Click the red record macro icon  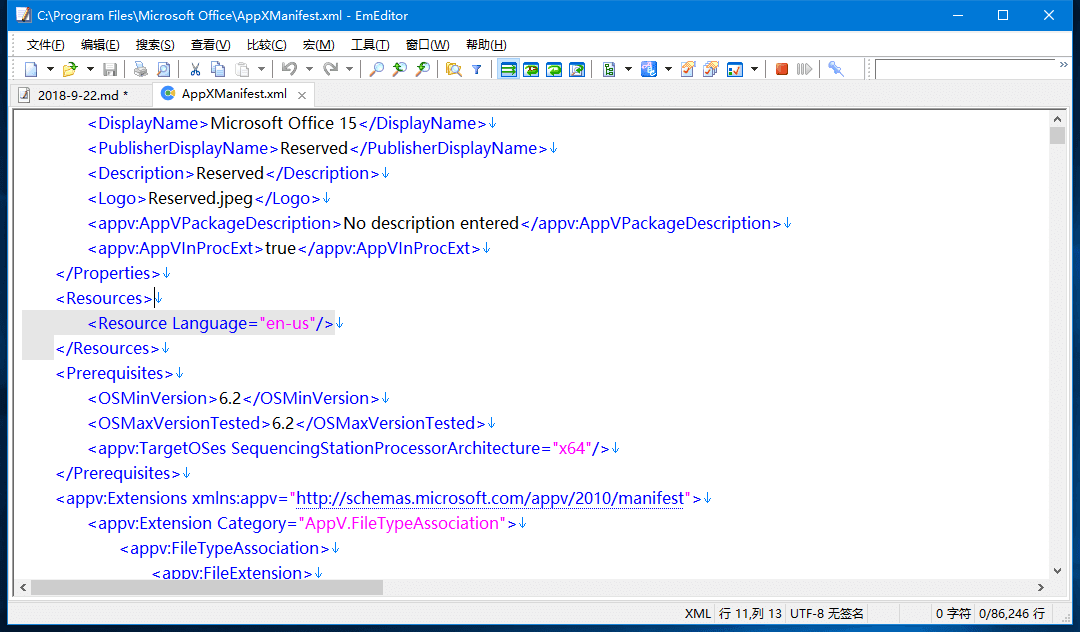pyautogui.click(x=781, y=69)
